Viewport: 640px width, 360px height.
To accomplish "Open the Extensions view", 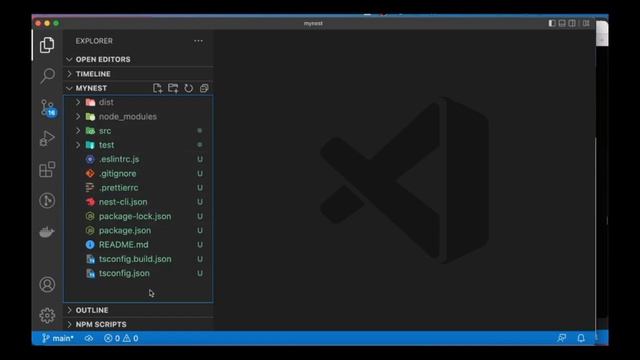I will (47, 169).
